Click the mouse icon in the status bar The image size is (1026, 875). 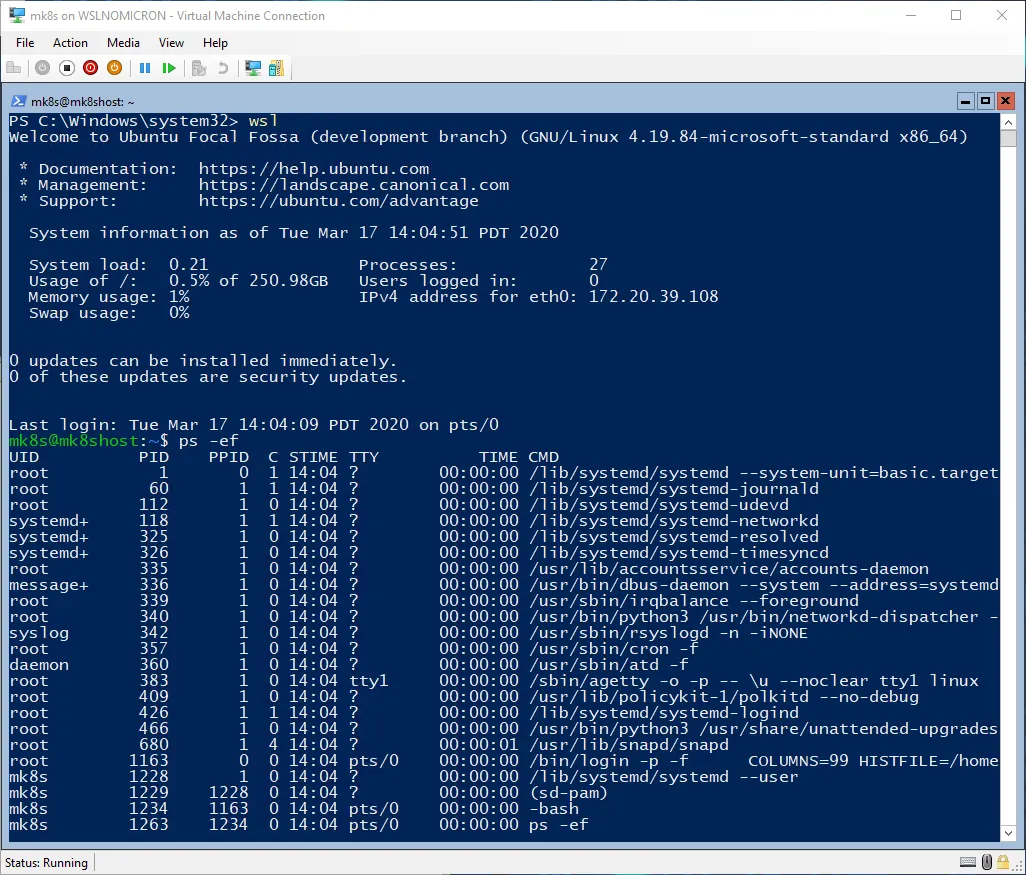tap(986, 862)
